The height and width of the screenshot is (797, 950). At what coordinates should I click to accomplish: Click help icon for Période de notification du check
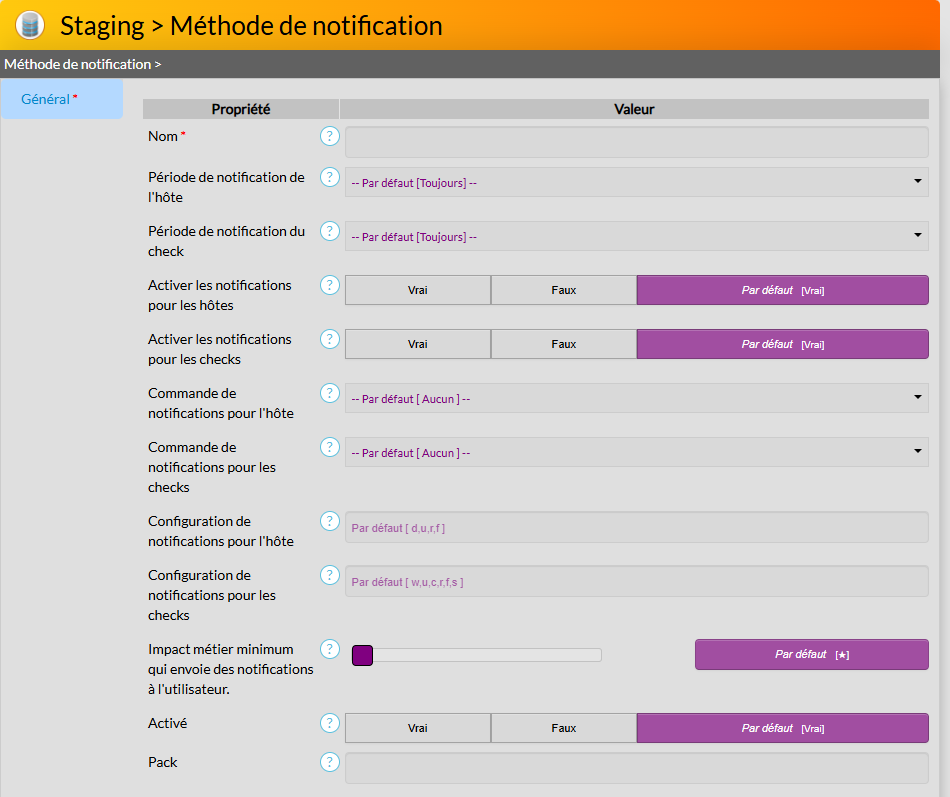pyautogui.click(x=330, y=231)
